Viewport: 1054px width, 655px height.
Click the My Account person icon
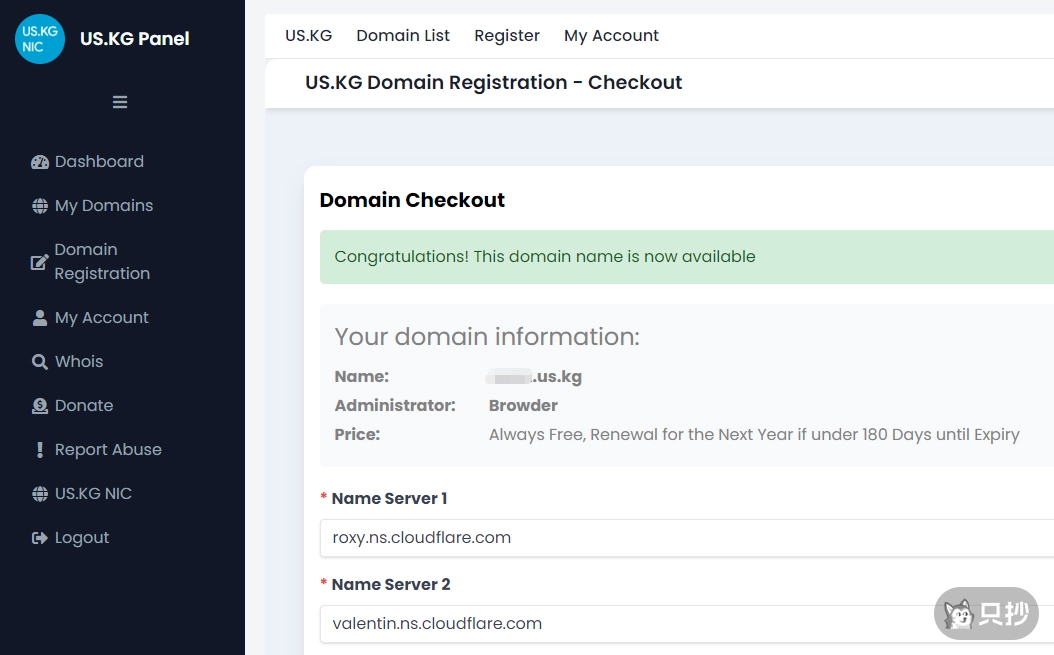40,318
